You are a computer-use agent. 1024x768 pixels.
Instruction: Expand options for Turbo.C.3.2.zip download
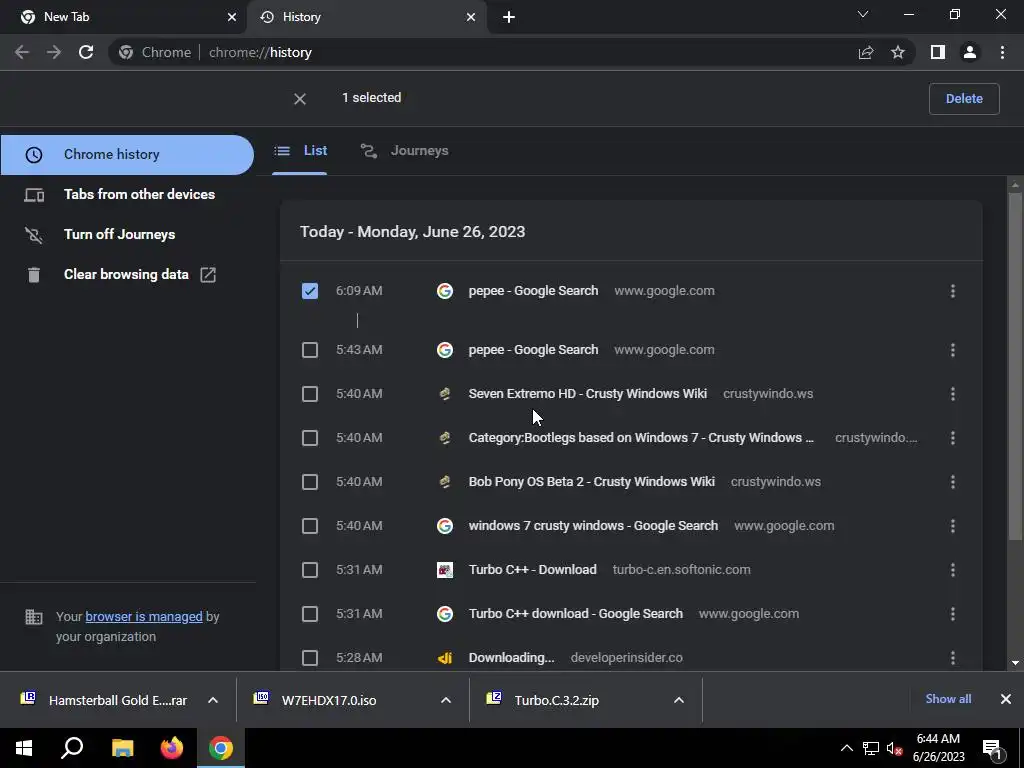pos(679,700)
